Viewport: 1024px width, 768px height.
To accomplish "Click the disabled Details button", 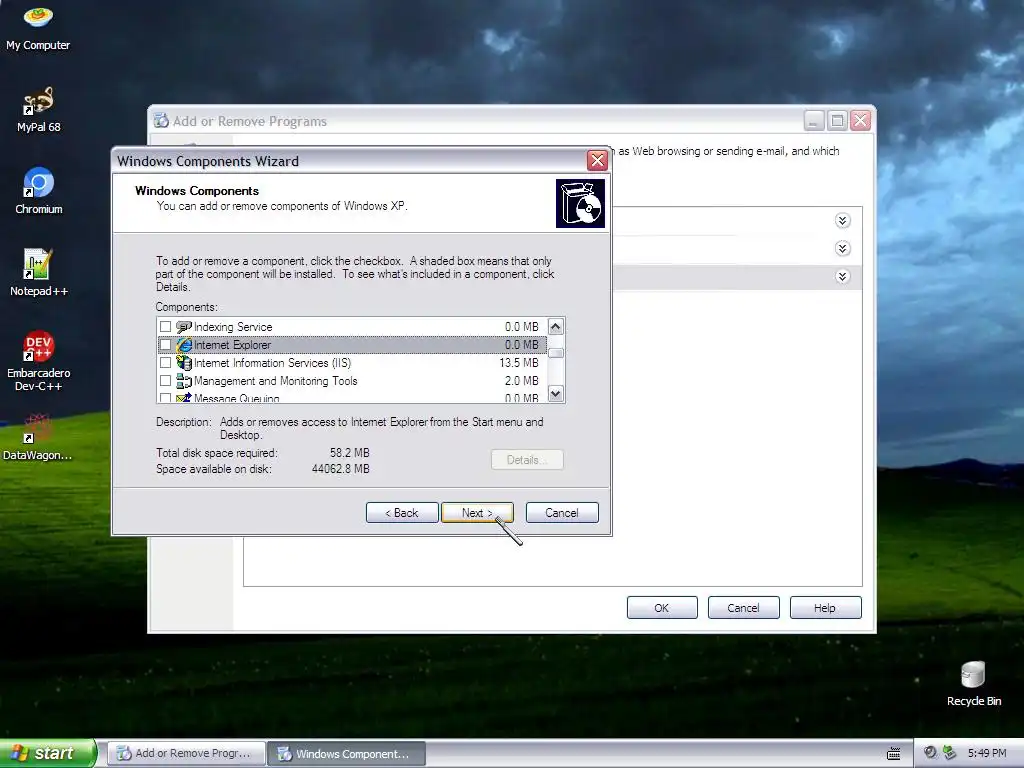I will pyautogui.click(x=527, y=460).
